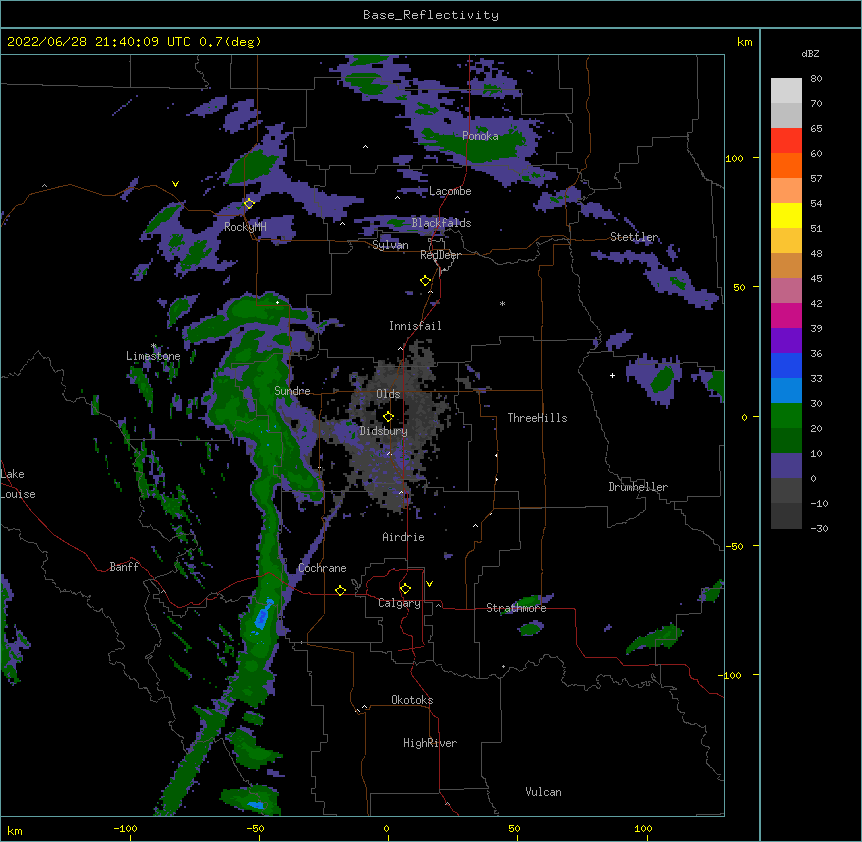
Task: Click the dBZ legend heading
Action: 810,53
